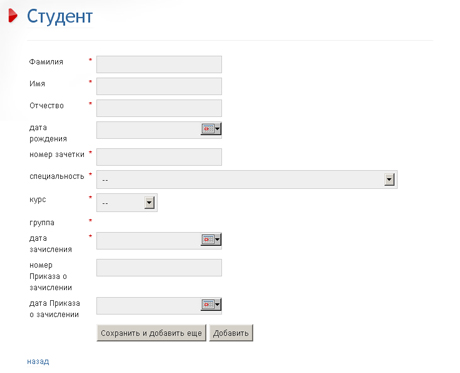Expand the специальность dropdown
The image size is (460, 373).
[389, 179]
